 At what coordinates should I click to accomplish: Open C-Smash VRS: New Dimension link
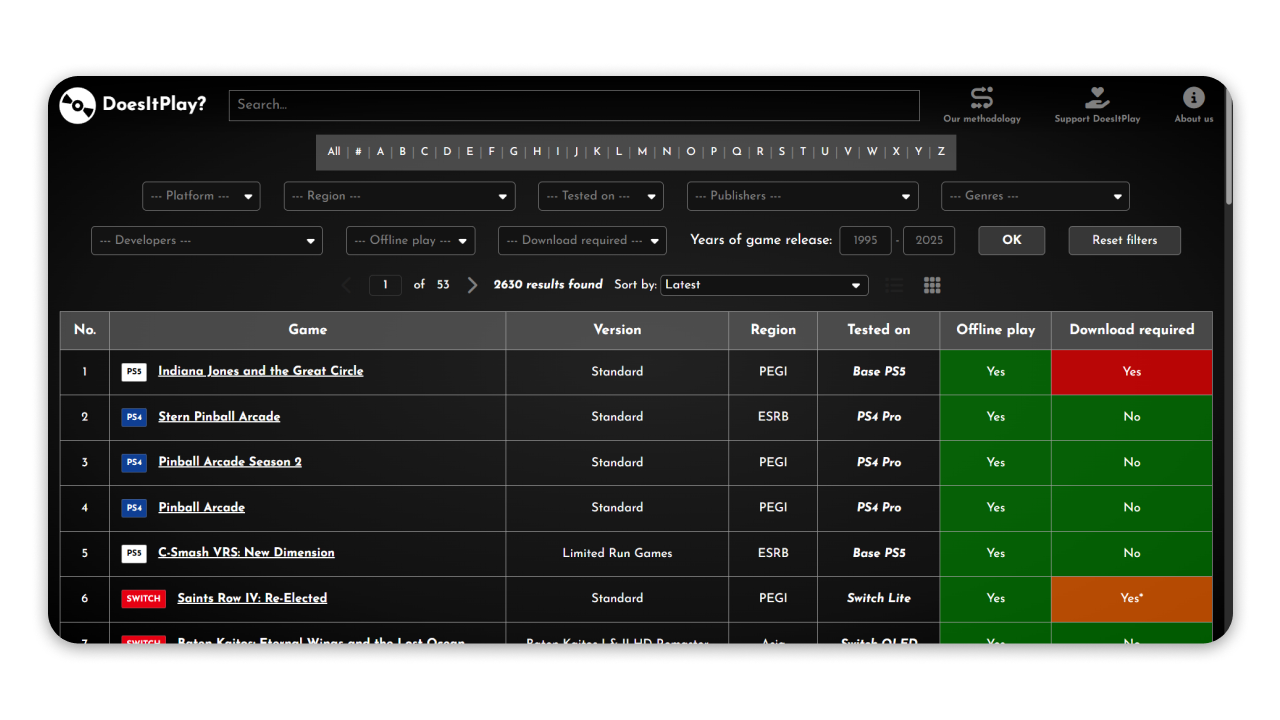[246, 552]
